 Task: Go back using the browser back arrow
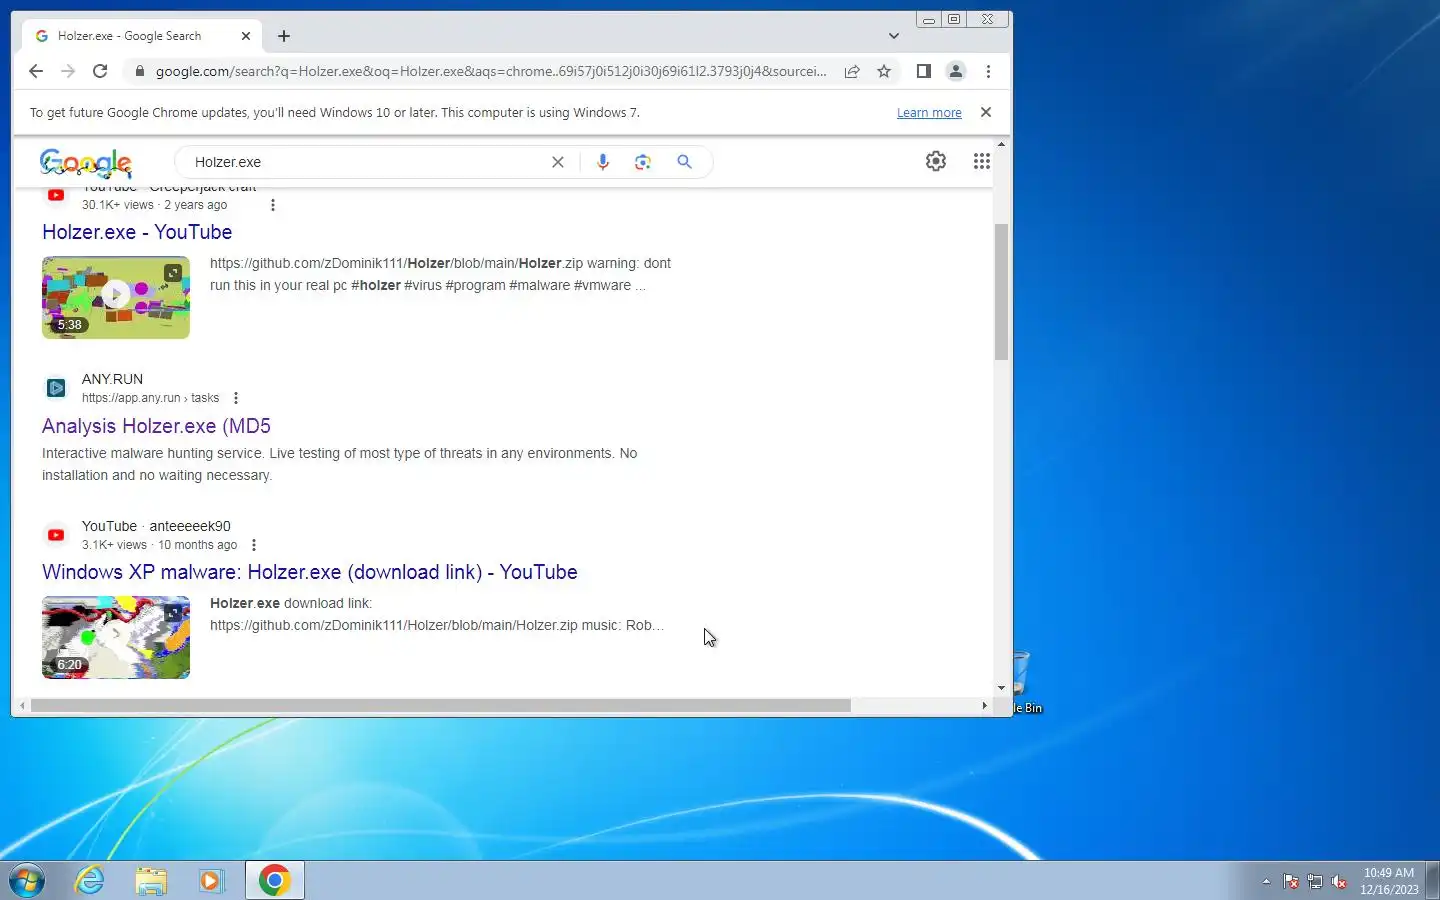[36, 71]
